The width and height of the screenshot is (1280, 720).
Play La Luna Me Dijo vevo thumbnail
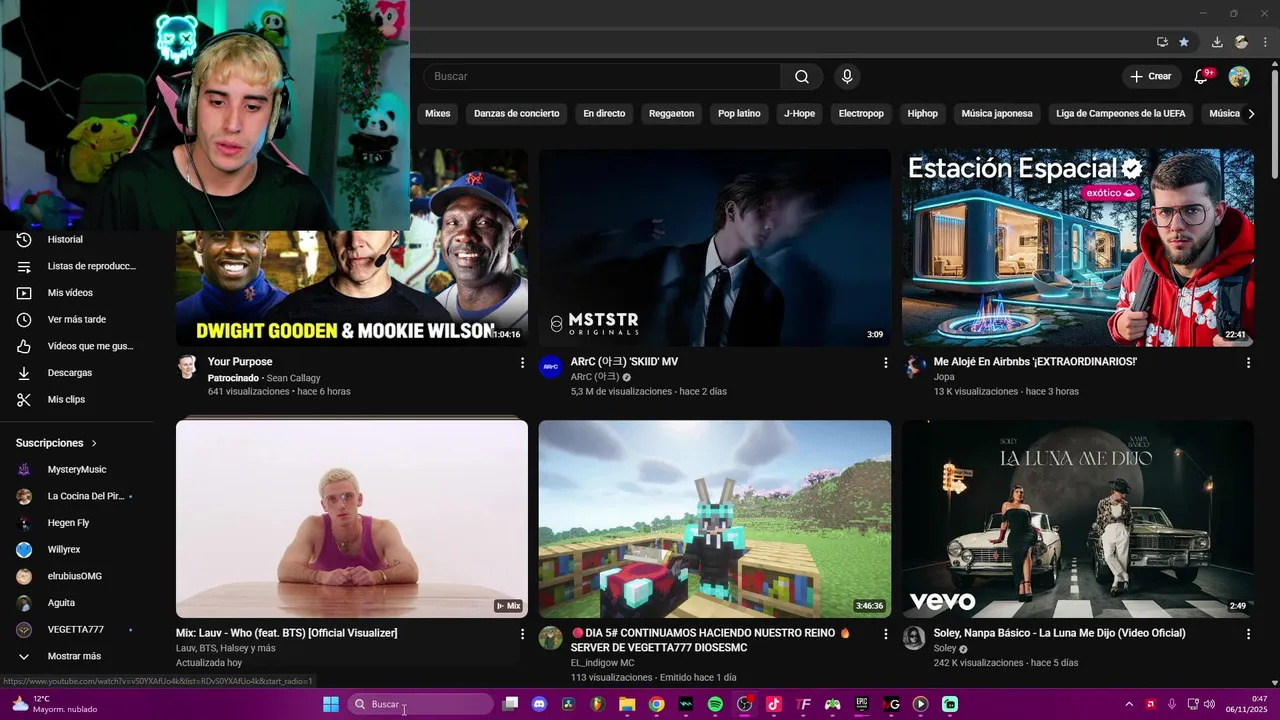[x=1078, y=519]
